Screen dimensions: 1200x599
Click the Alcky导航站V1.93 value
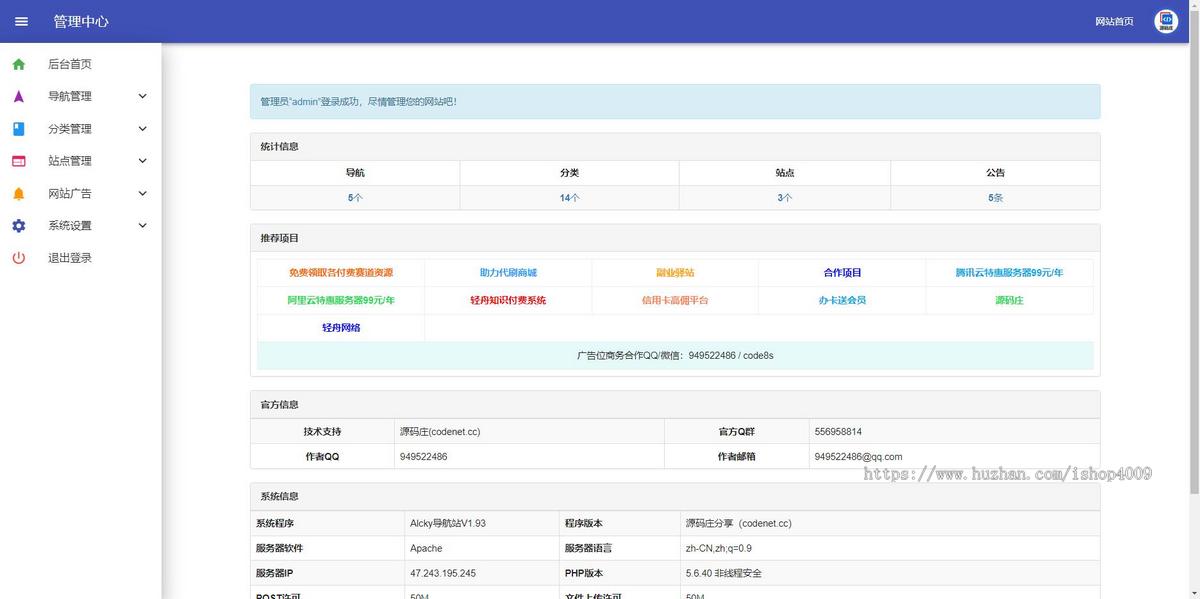click(x=448, y=524)
